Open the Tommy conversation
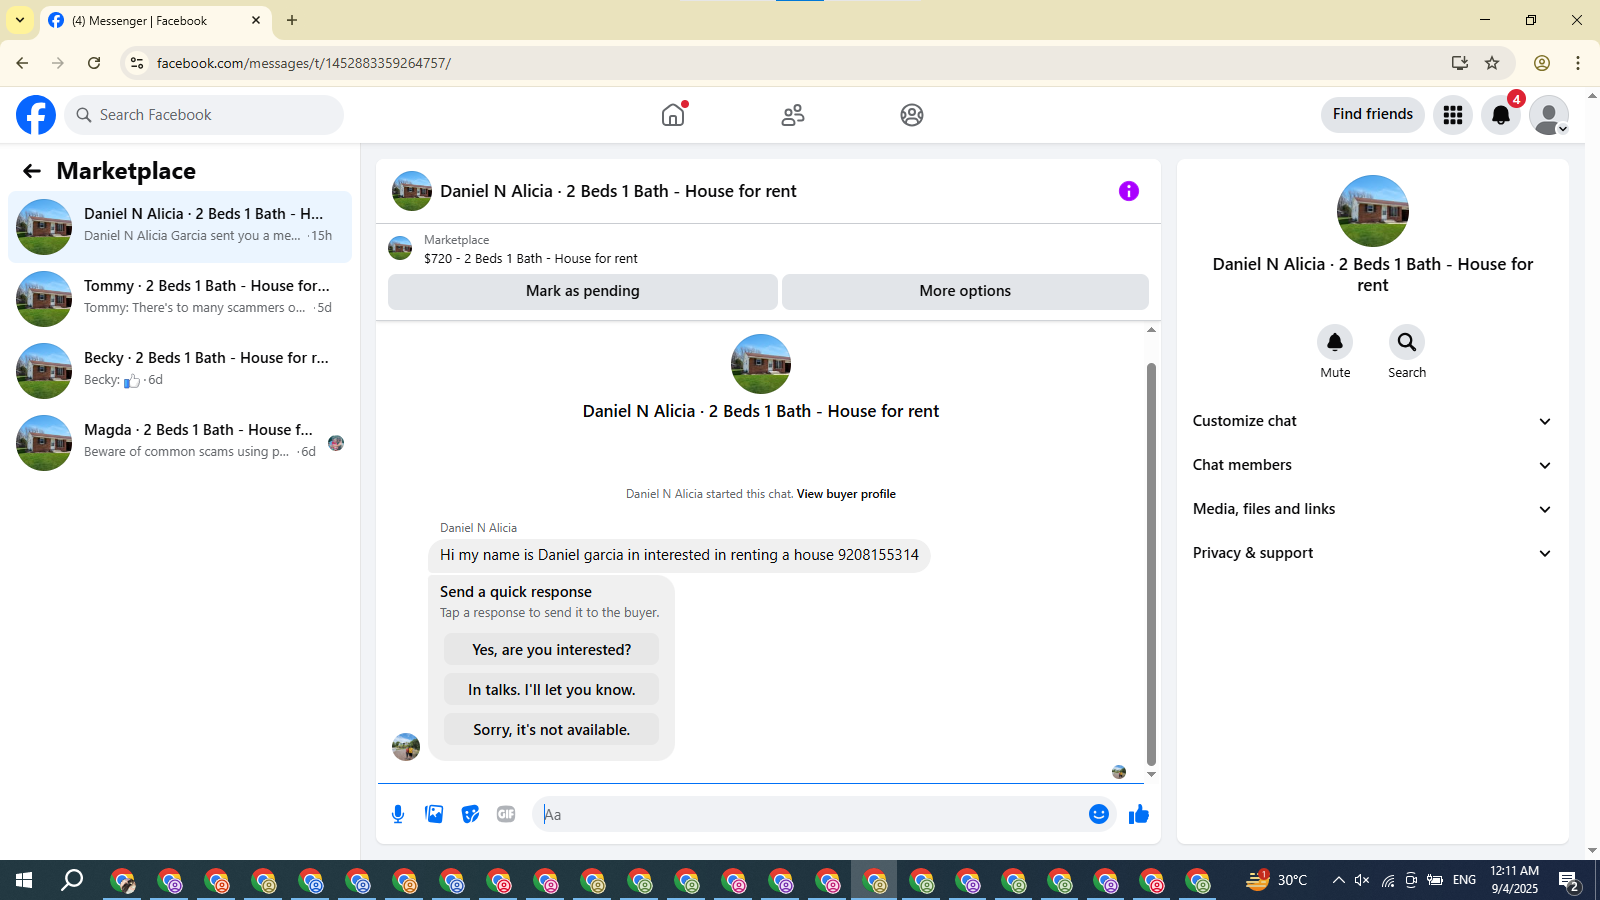This screenshot has height=900, width=1600. pos(180,299)
